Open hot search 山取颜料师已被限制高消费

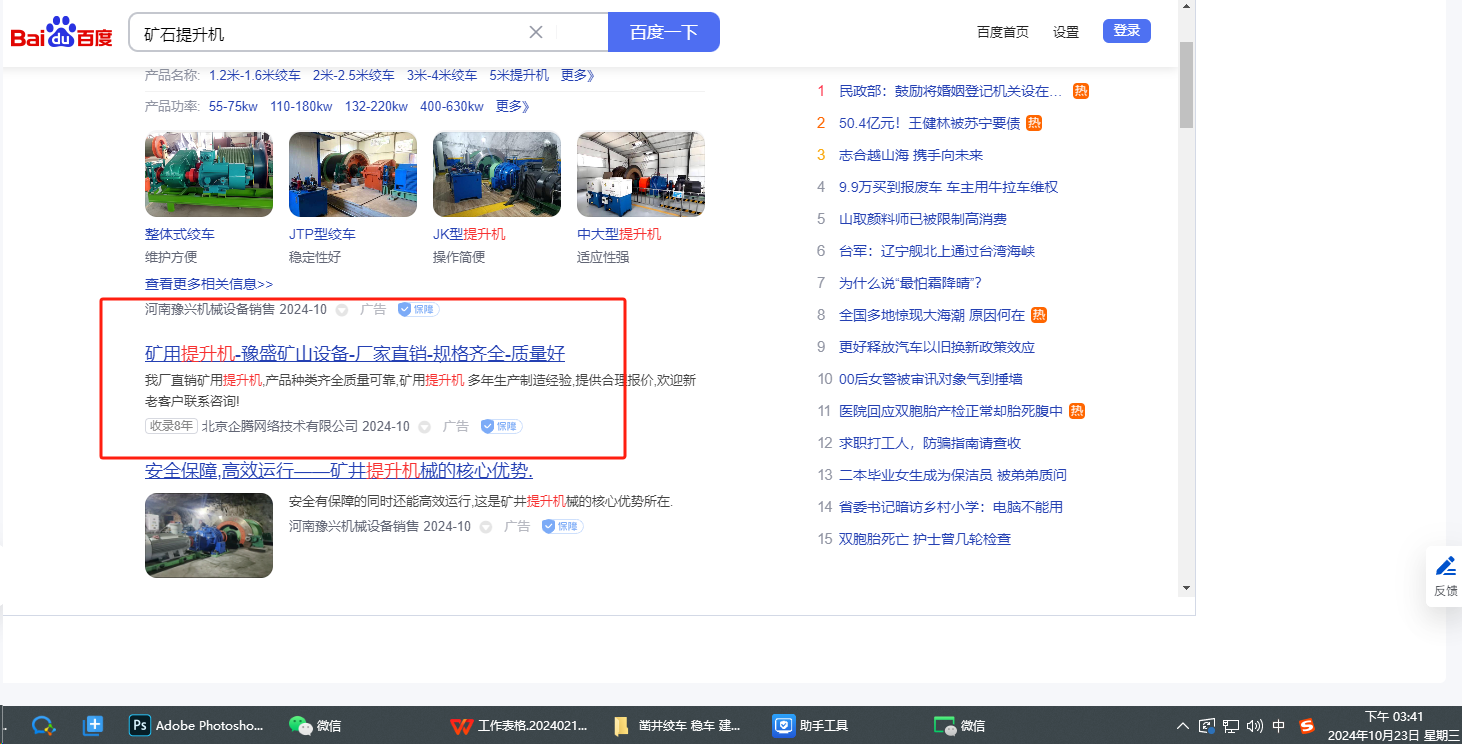pos(923,219)
